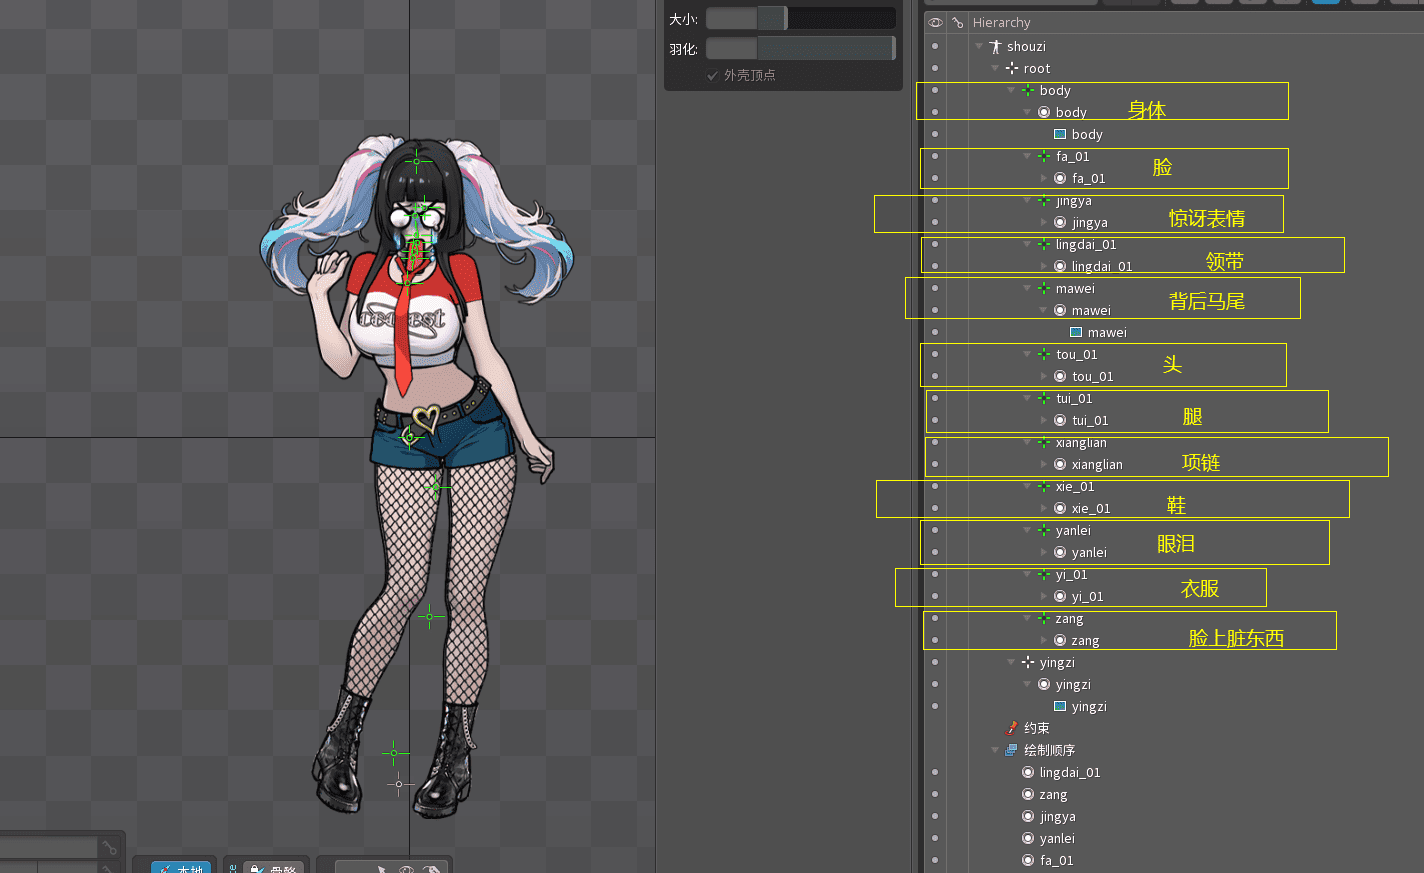The image size is (1424, 873).
Task: Select the green tou_01 bone icon
Action: click(x=1044, y=355)
